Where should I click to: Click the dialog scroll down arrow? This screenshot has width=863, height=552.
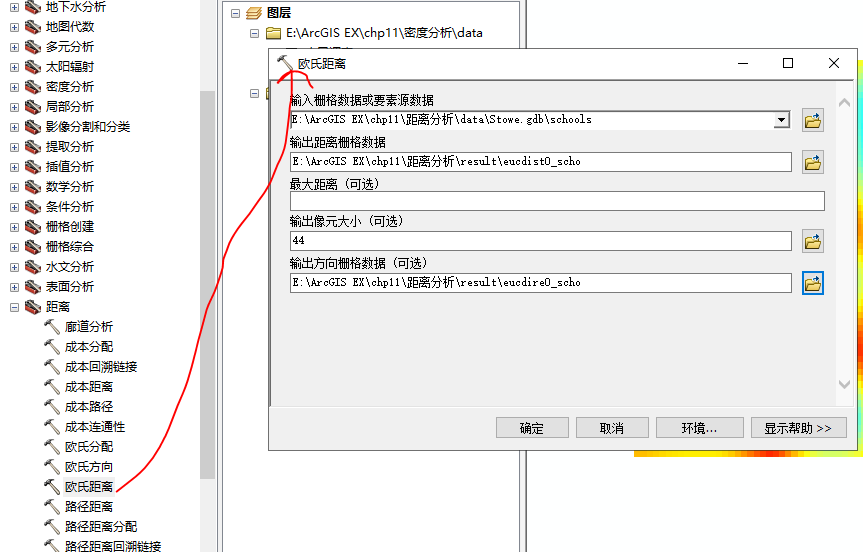tap(844, 384)
